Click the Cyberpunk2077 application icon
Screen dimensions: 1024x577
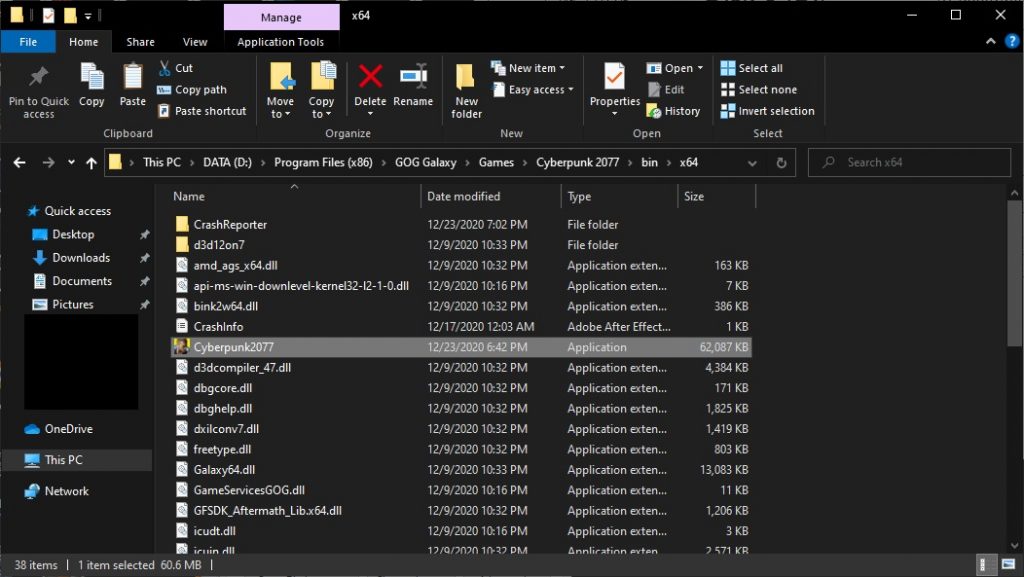(x=182, y=347)
